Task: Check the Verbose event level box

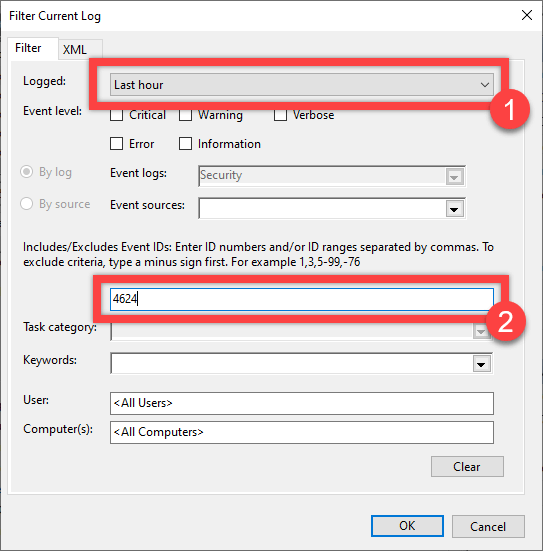Action: [280, 115]
